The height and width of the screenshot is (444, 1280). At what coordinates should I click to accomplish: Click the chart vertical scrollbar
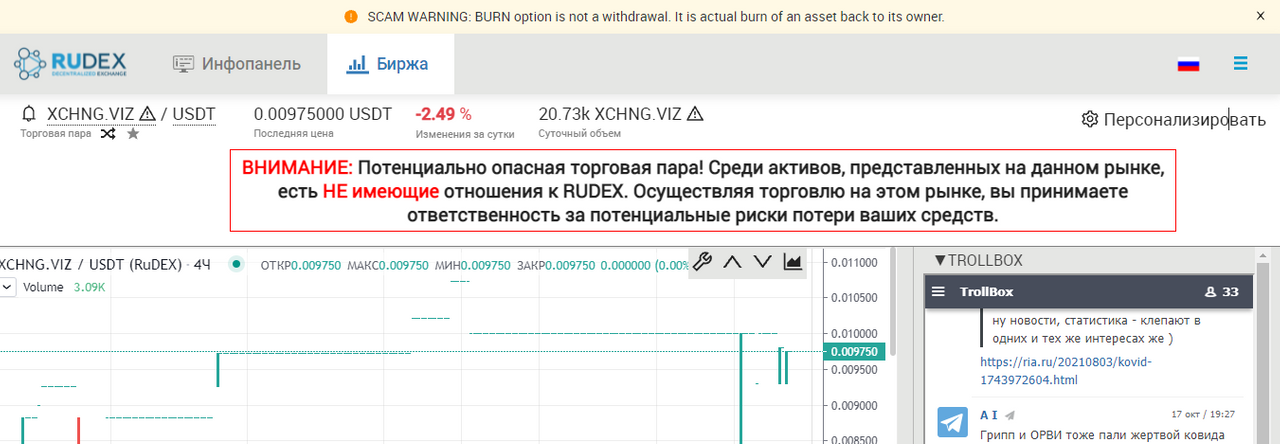click(x=893, y=302)
